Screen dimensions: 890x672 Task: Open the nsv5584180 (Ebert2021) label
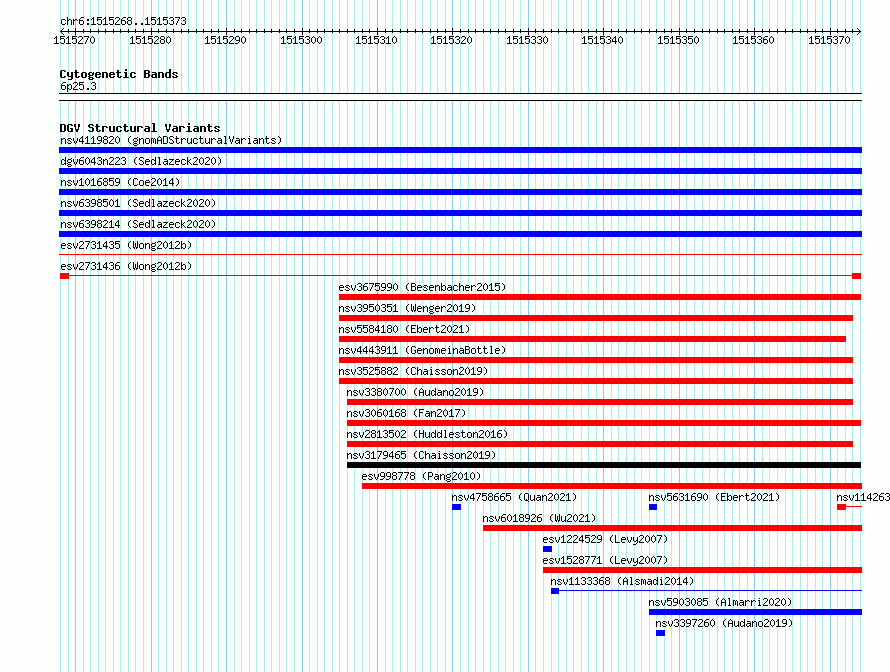[x=404, y=329]
